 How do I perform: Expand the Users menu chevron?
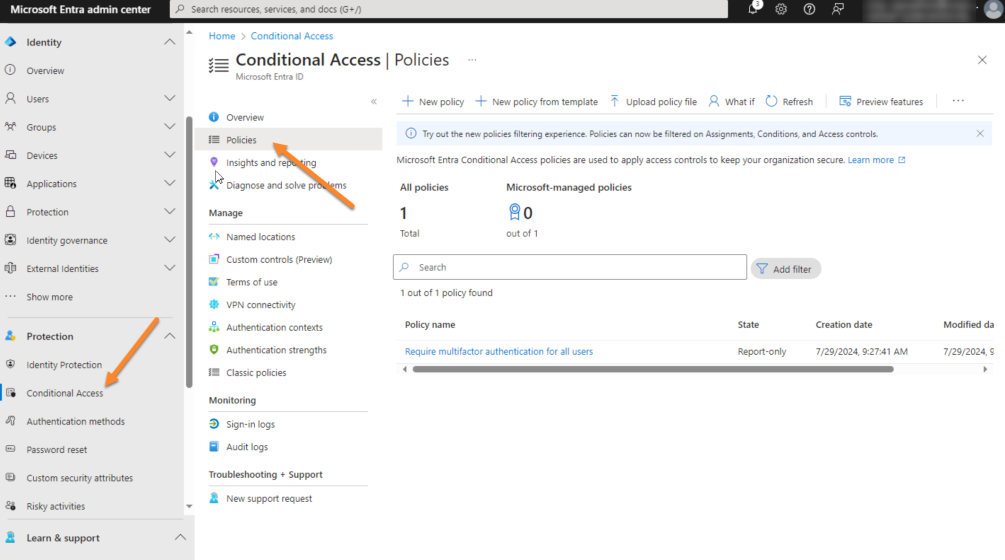pos(170,98)
